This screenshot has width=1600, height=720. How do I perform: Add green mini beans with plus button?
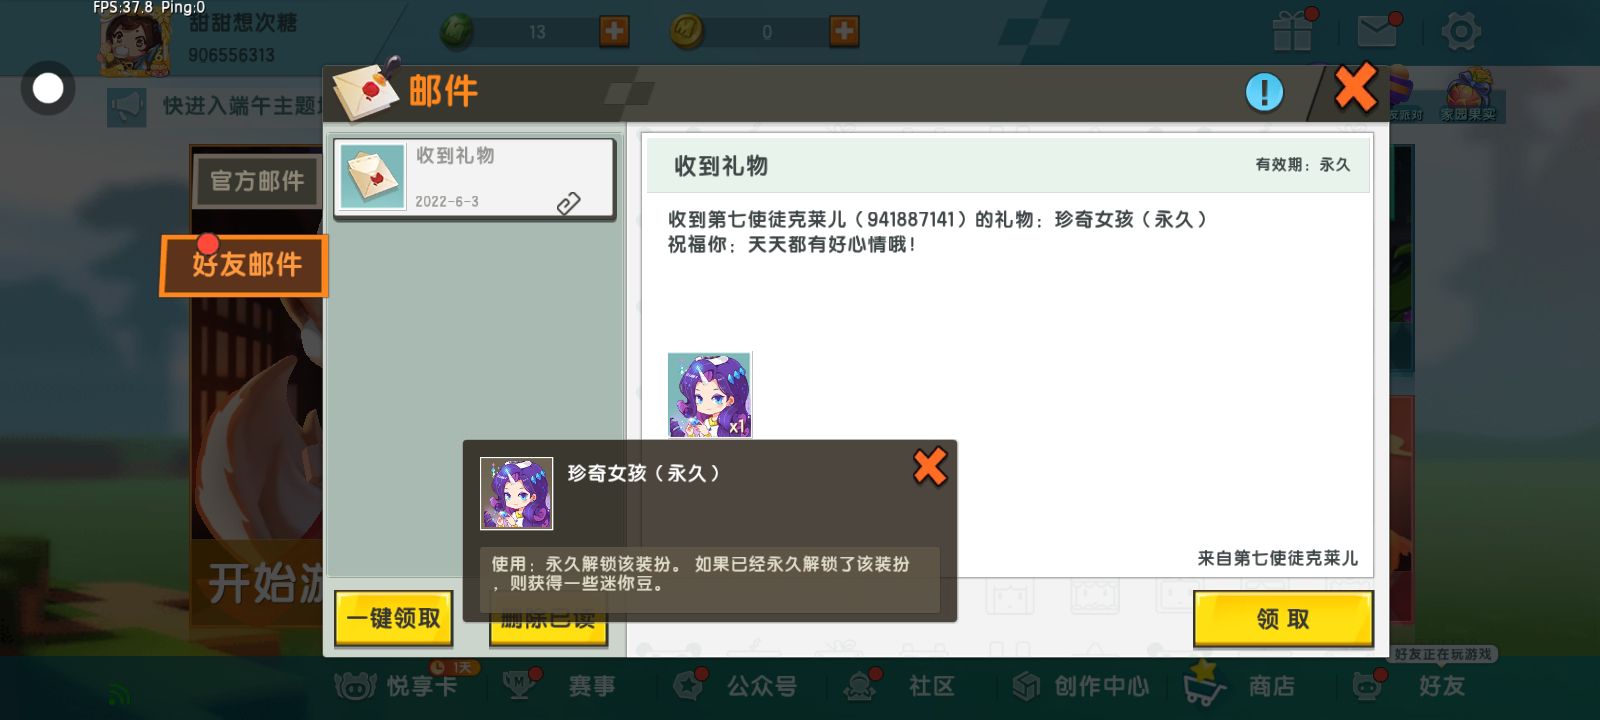coord(614,31)
